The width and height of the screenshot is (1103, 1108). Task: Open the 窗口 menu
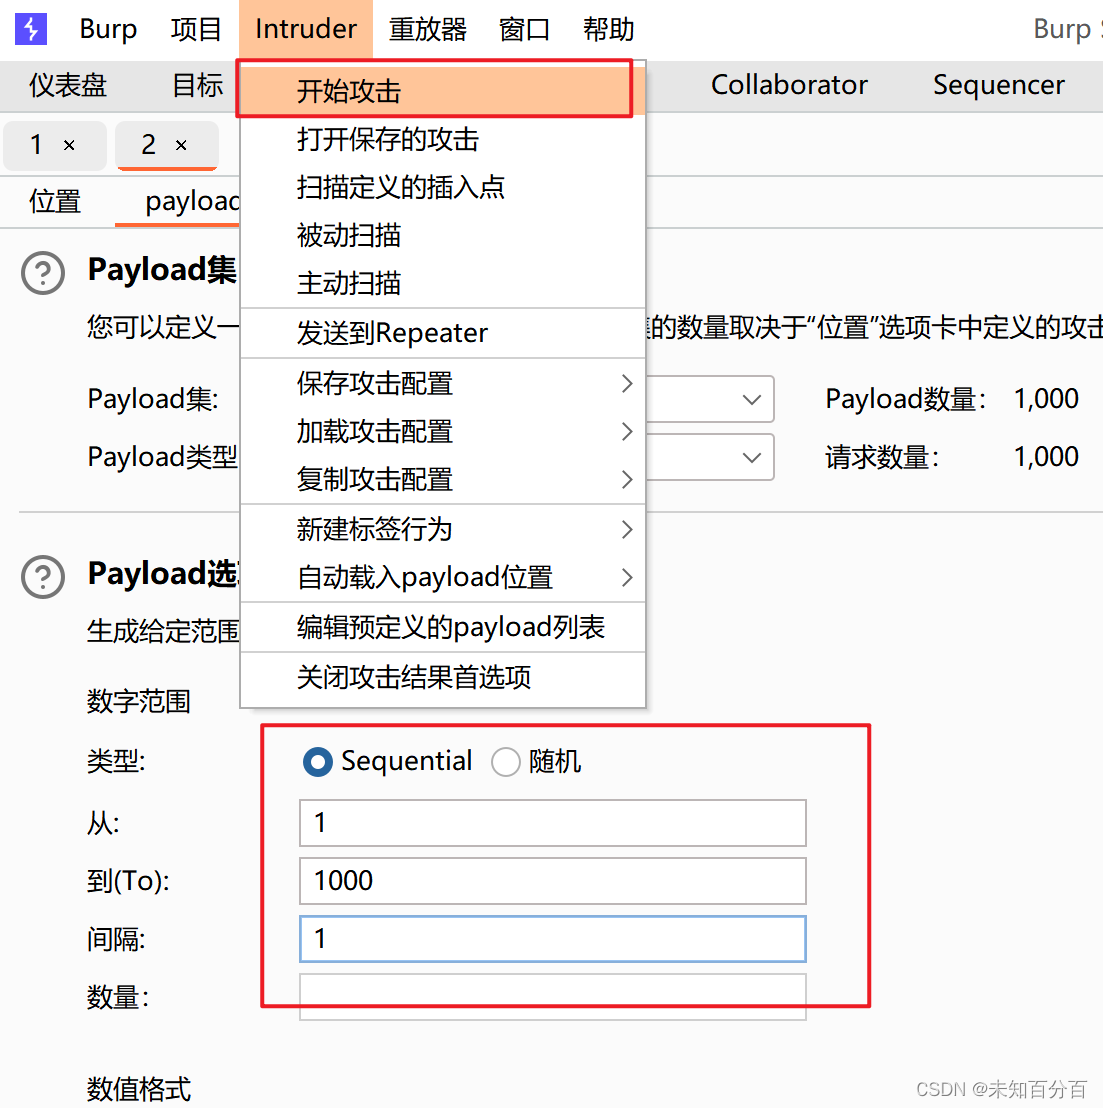tap(524, 29)
